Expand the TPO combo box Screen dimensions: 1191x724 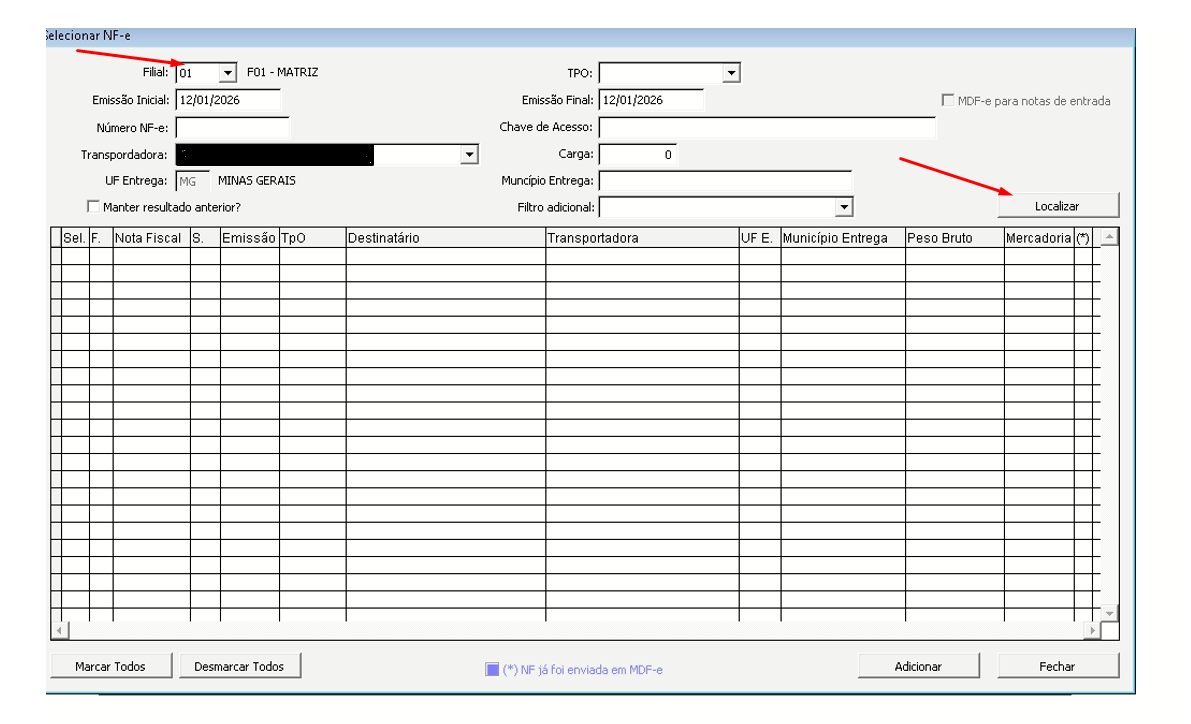pyautogui.click(x=731, y=73)
